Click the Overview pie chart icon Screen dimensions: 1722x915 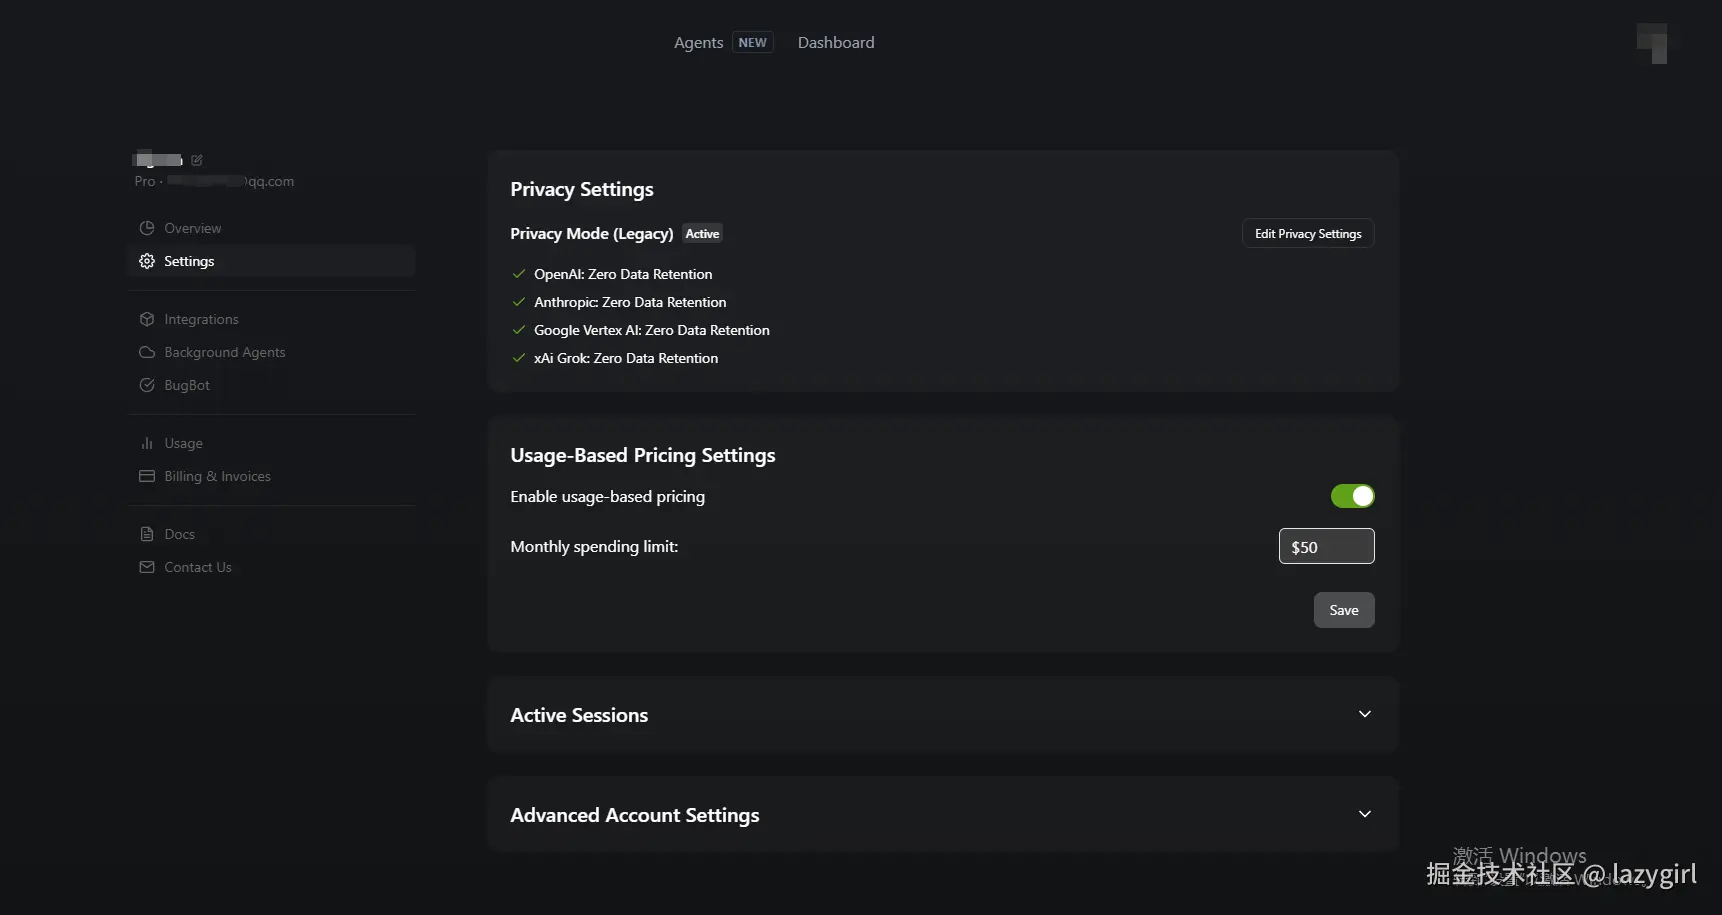pyautogui.click(x=147, y=228)
